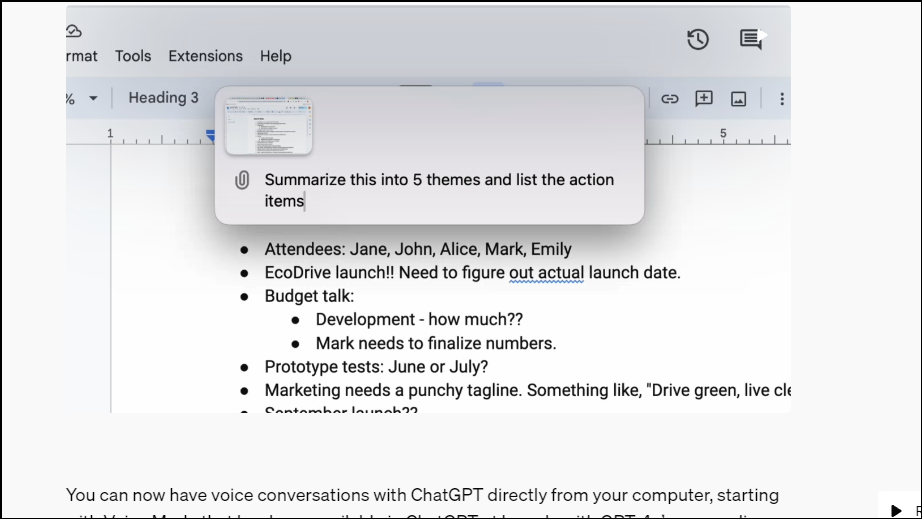Click the cloud save status icon
The image size is (922, 519).
(x=74, y=31)
